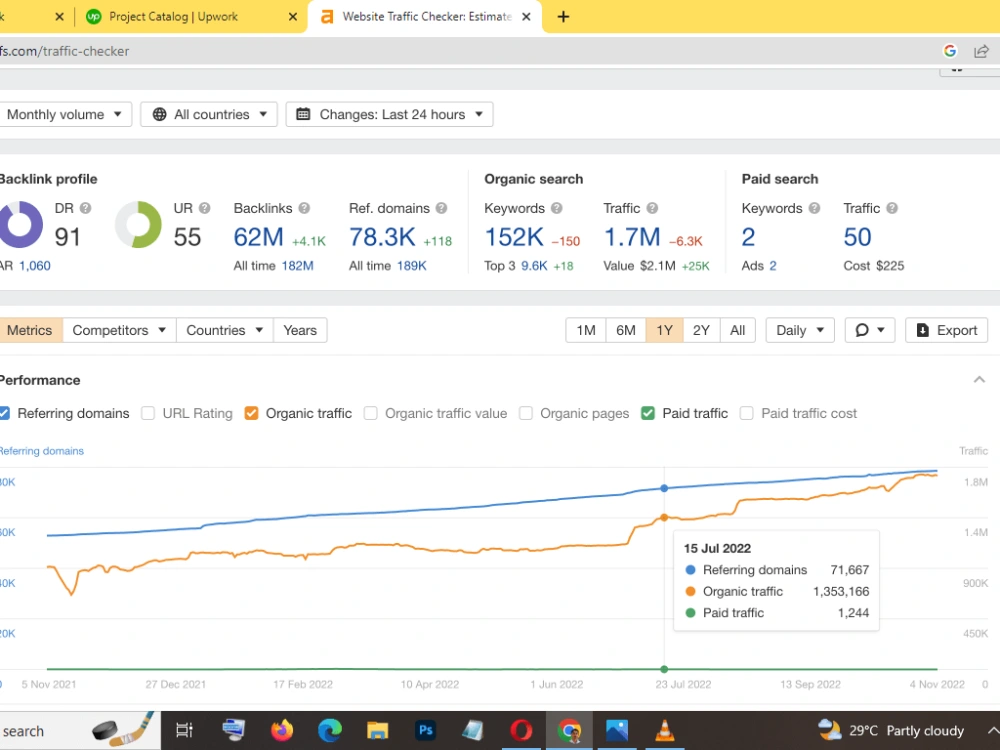Open the chart annotations comment dropdown
1000x750 pixels.
(870, 330)
